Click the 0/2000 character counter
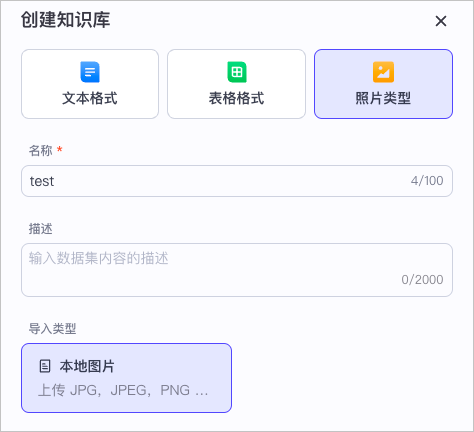The image size is (474, 432). coord(422,279)
